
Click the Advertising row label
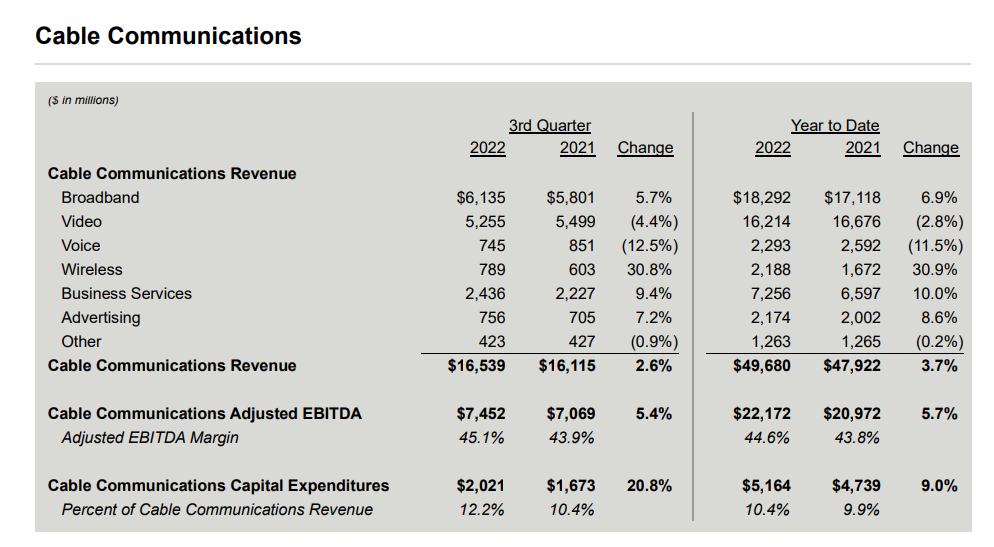101,318
